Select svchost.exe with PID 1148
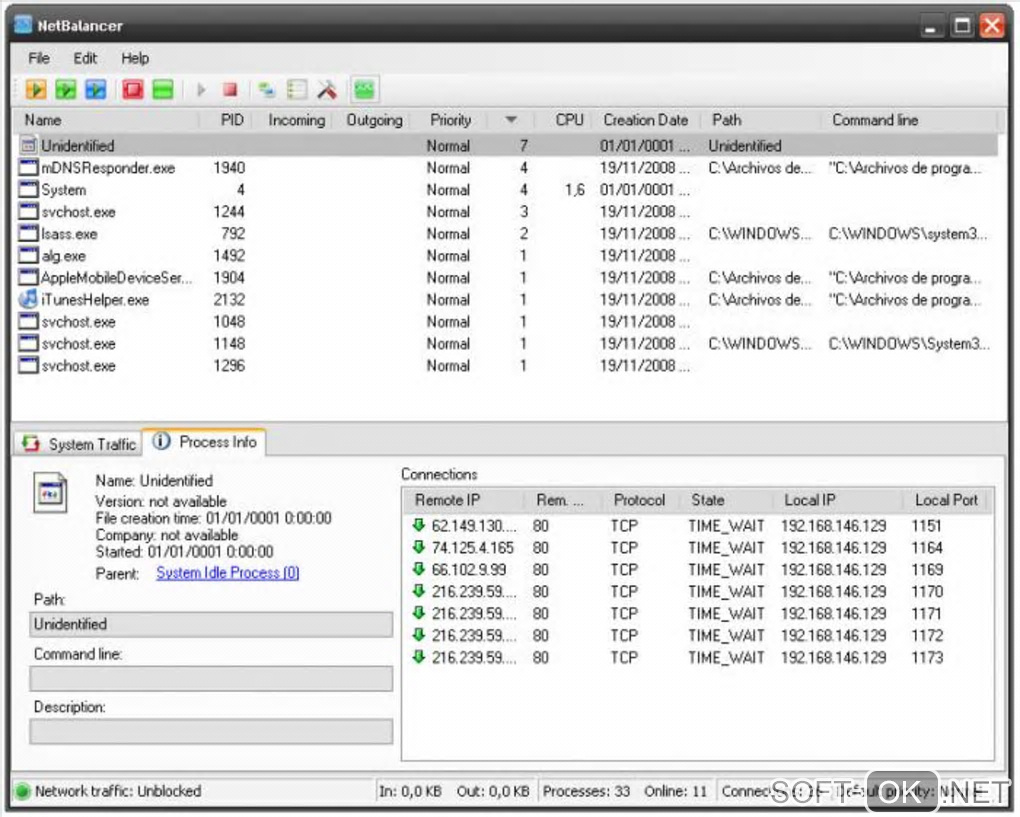This screenshot has width=1020, height=817. (x=507, y=343)
